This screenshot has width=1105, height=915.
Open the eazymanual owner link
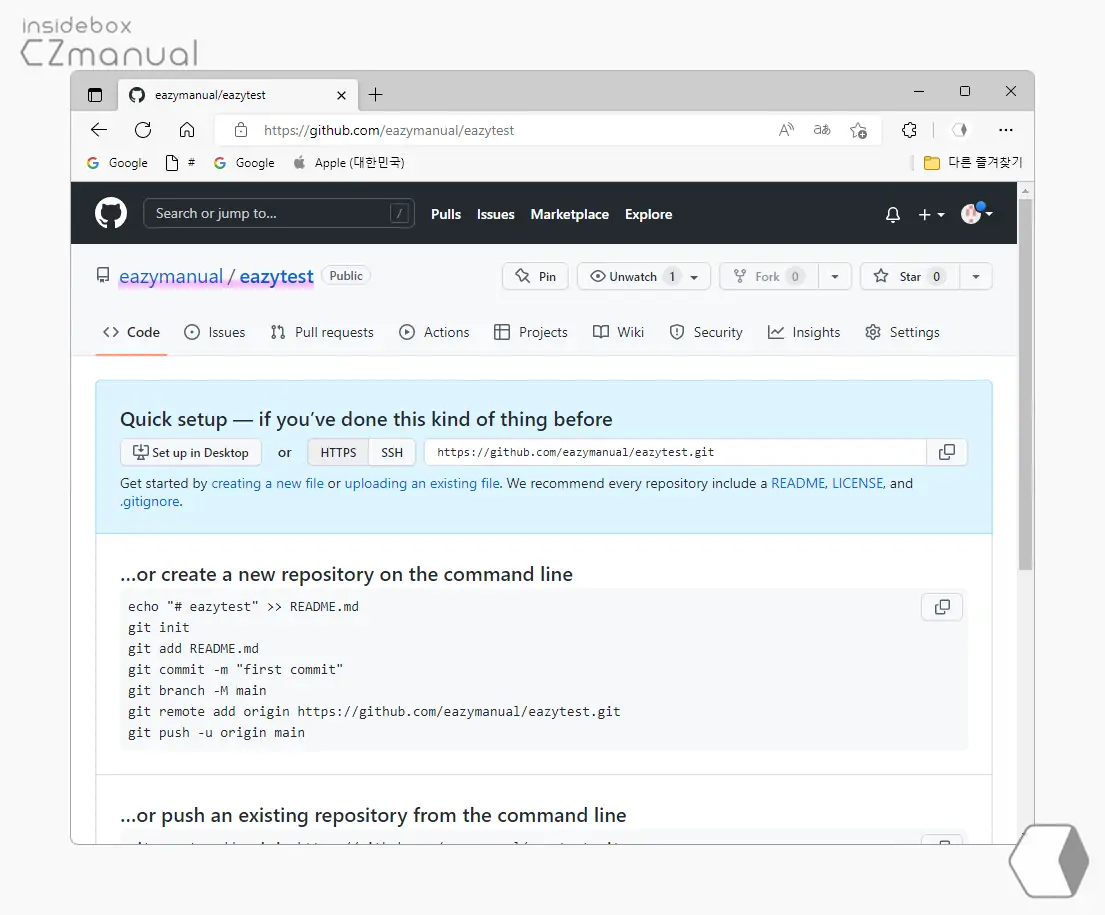171,276
